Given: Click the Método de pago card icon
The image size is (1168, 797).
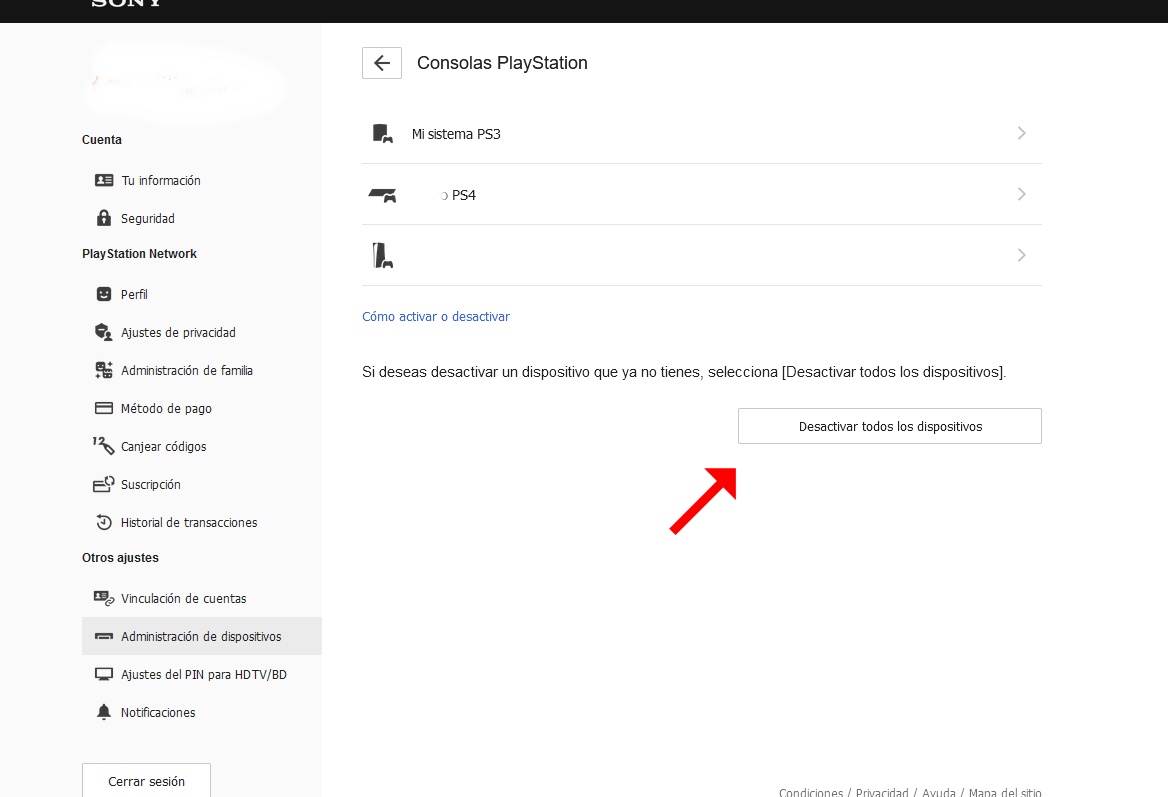Looking at the screenshot, I should coord(104,408).
